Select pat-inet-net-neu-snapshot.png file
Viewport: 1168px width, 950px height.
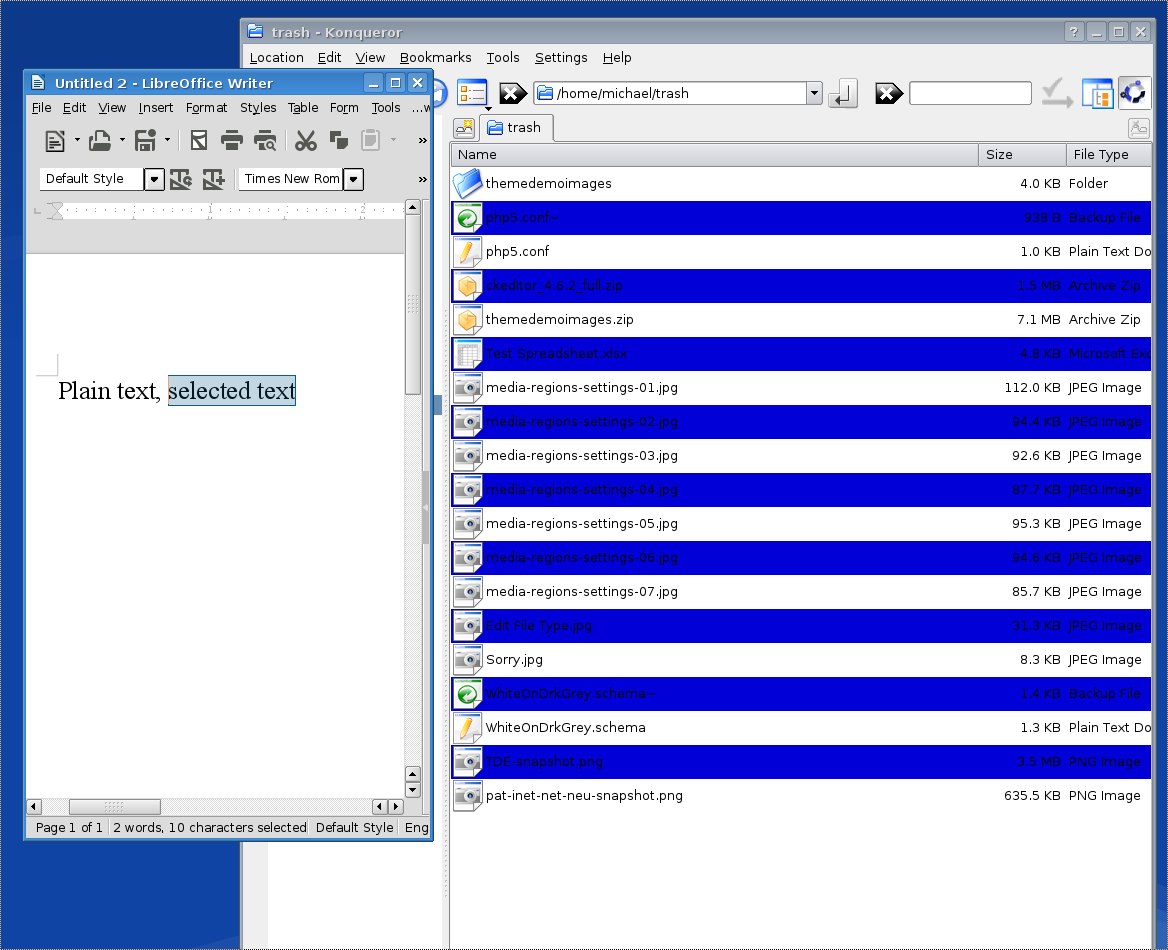[801, 796]
